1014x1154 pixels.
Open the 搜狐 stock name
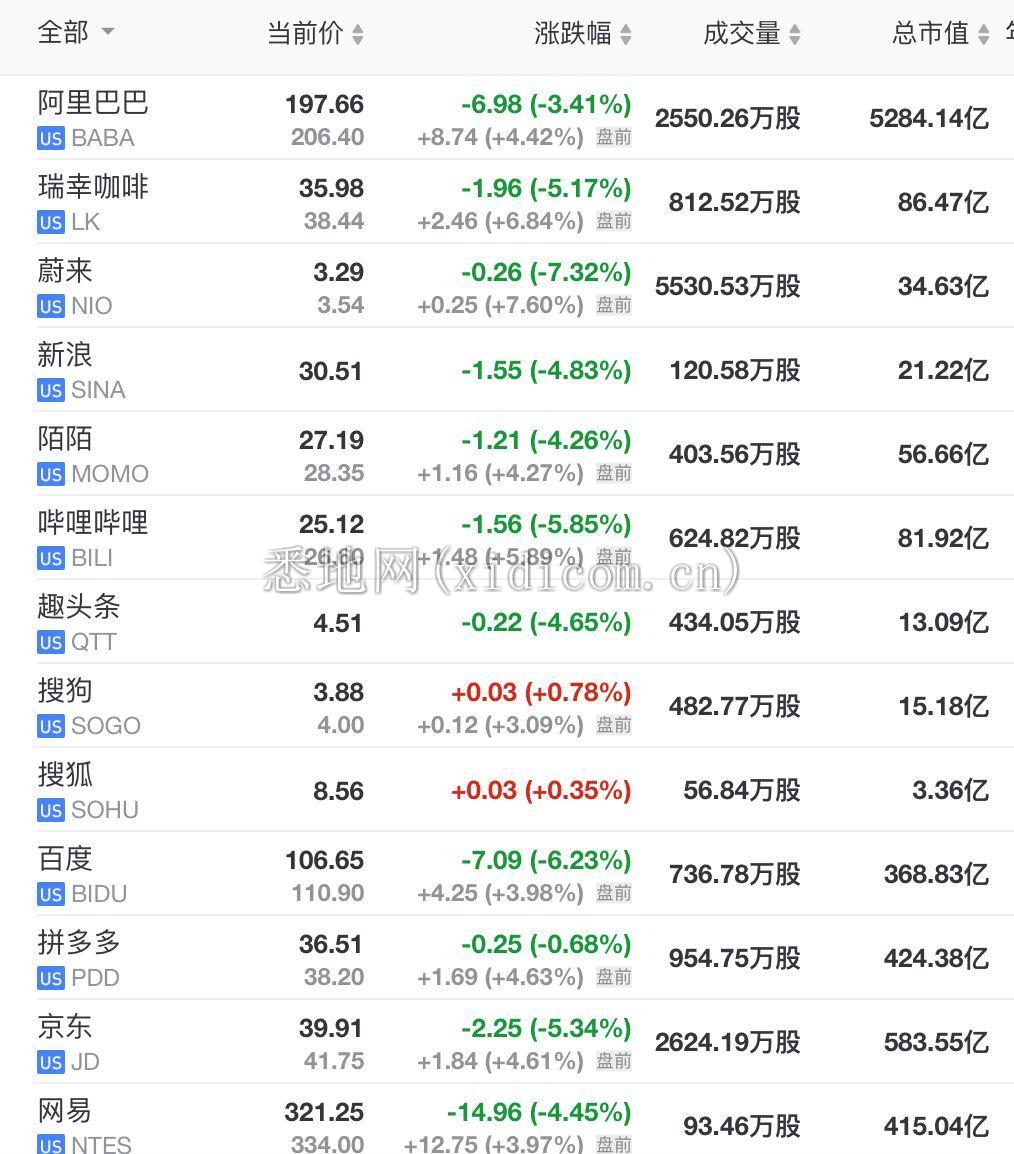[x=65, y=774]
